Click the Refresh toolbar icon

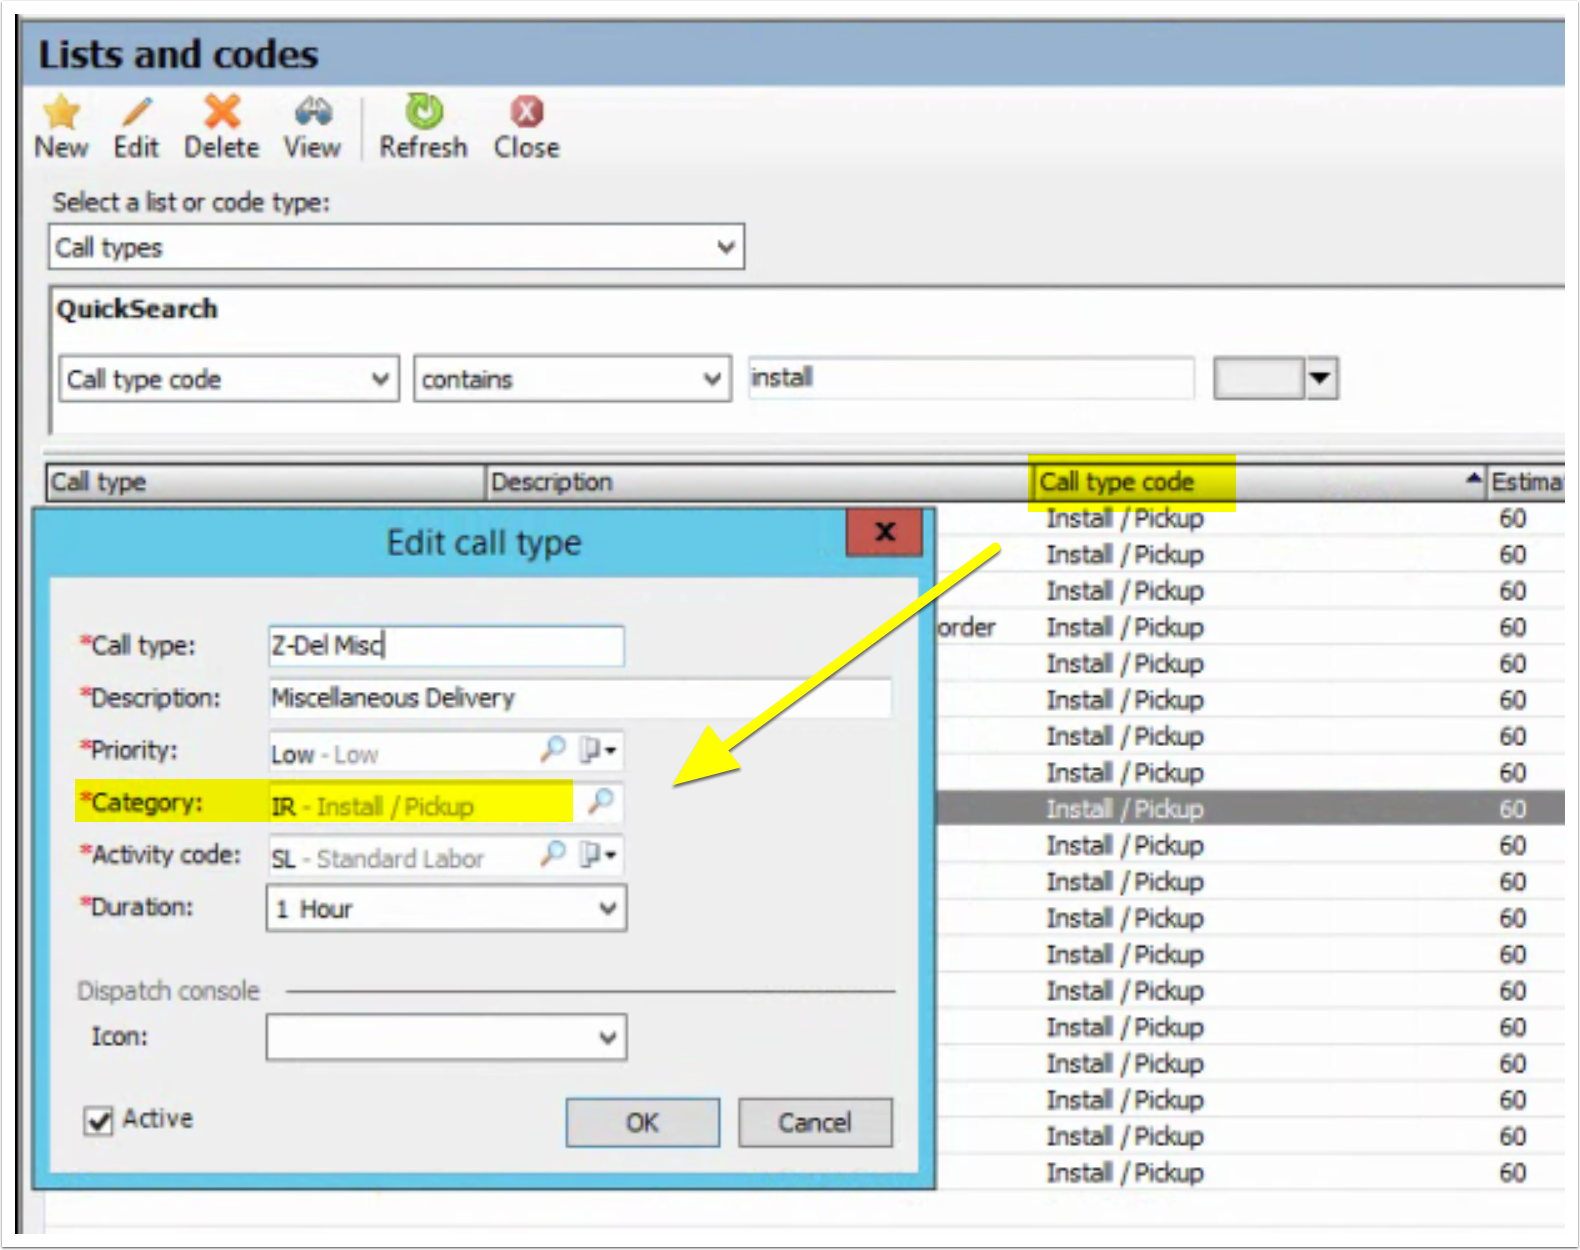click(x=424, y=111)
